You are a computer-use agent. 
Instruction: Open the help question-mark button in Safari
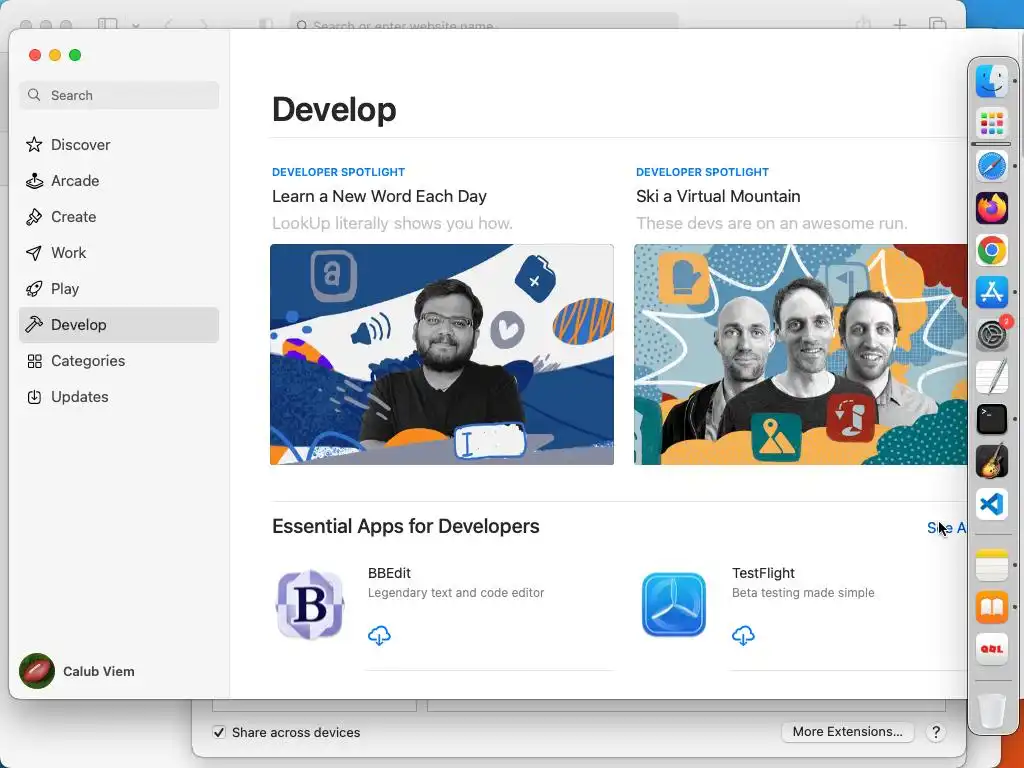click(935, 732)
